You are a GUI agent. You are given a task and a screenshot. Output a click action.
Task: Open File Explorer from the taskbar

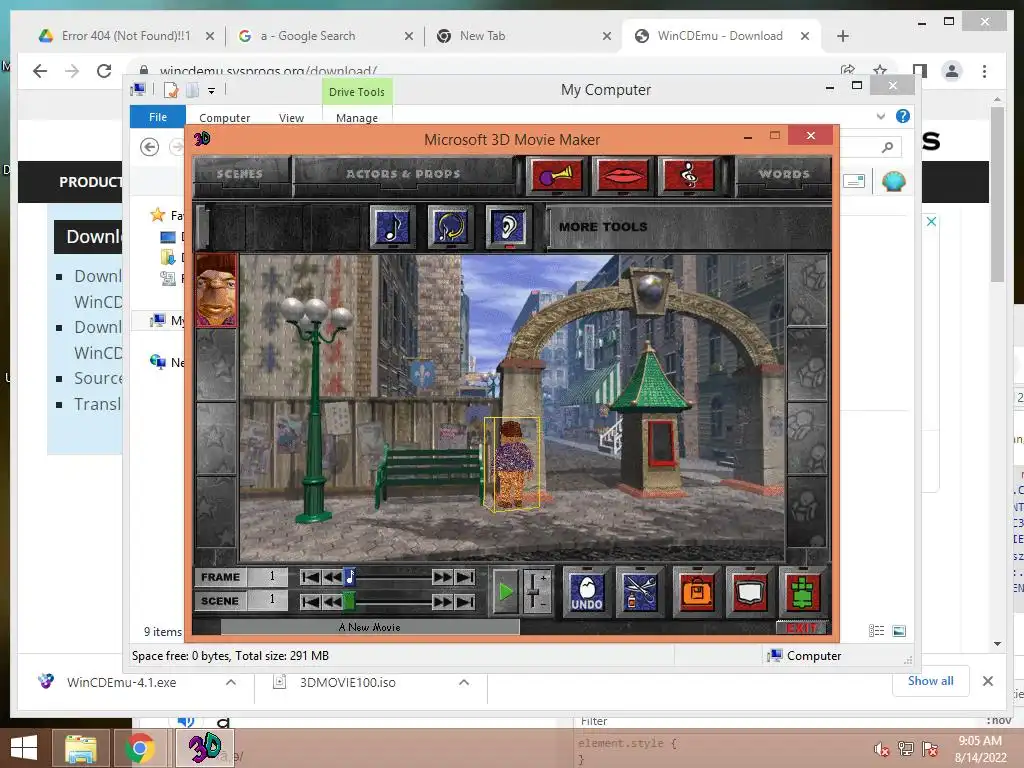pyautogui.click(x=80, y=748)
